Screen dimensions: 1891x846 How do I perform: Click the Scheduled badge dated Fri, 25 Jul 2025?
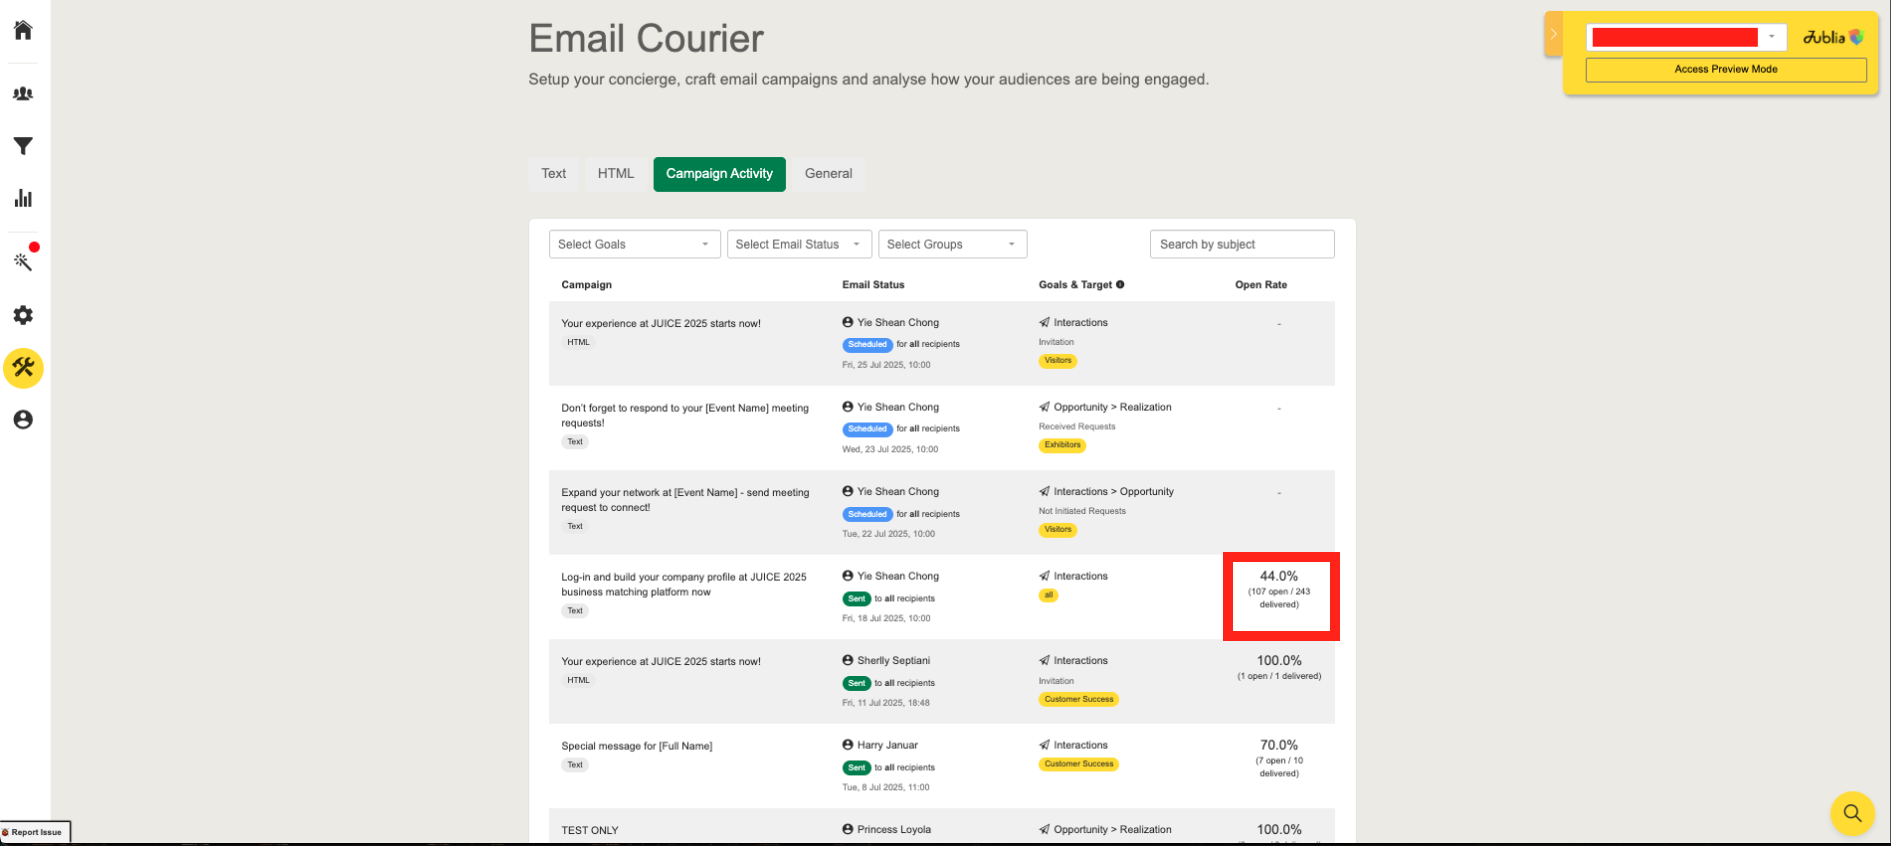tap(867, 344)
